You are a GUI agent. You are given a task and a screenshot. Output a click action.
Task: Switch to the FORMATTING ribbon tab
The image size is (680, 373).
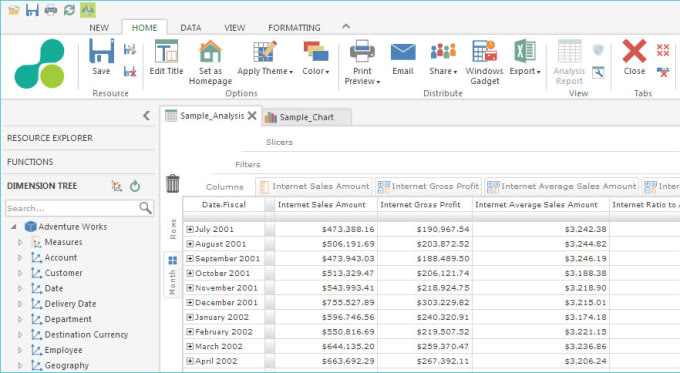pyautogui.click(x=294, y=28)
